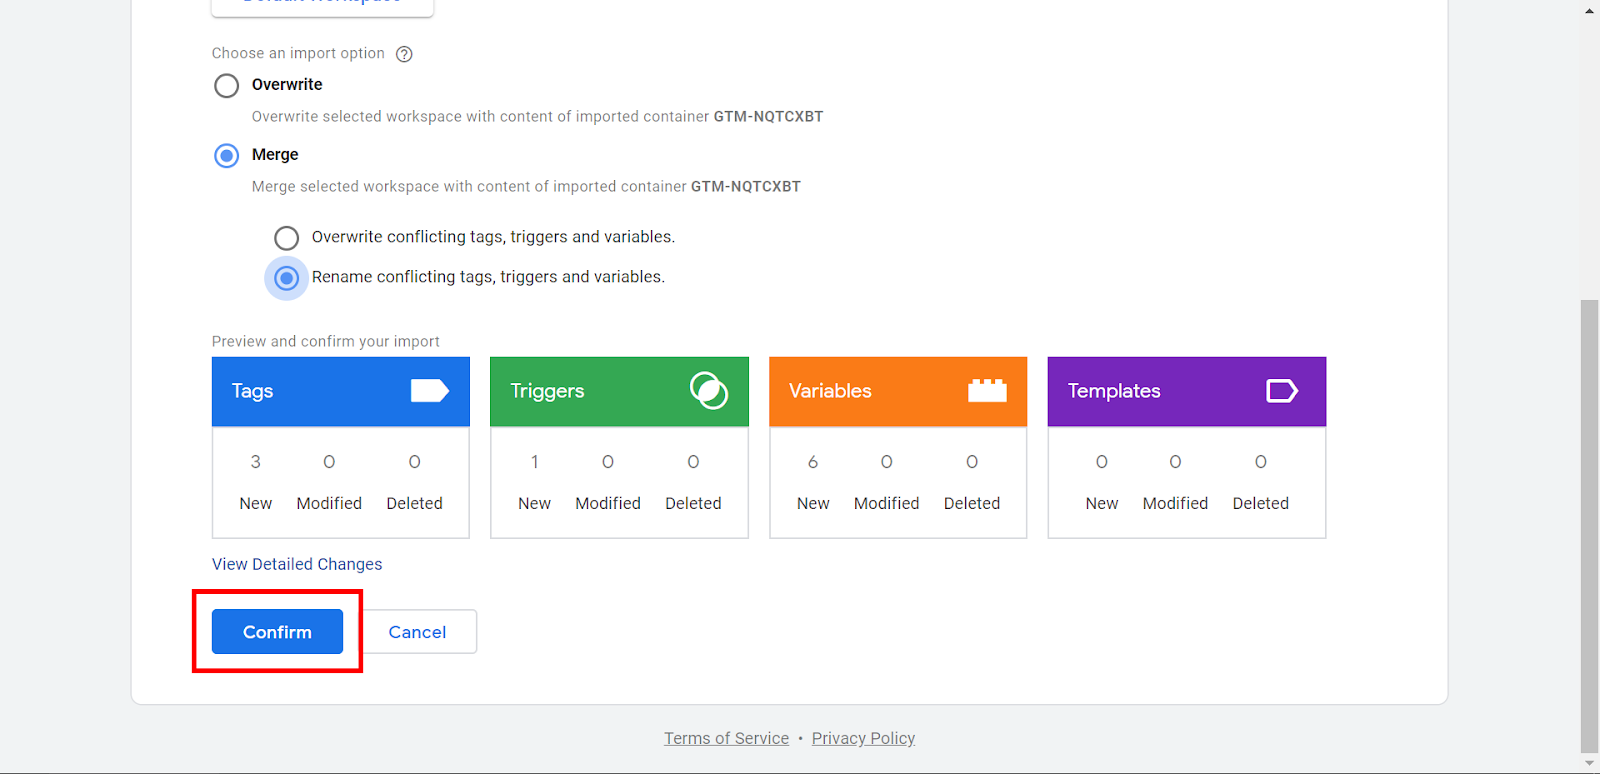Click the Tags label icon
This screenshot has width=1600, height=774.
429,391
